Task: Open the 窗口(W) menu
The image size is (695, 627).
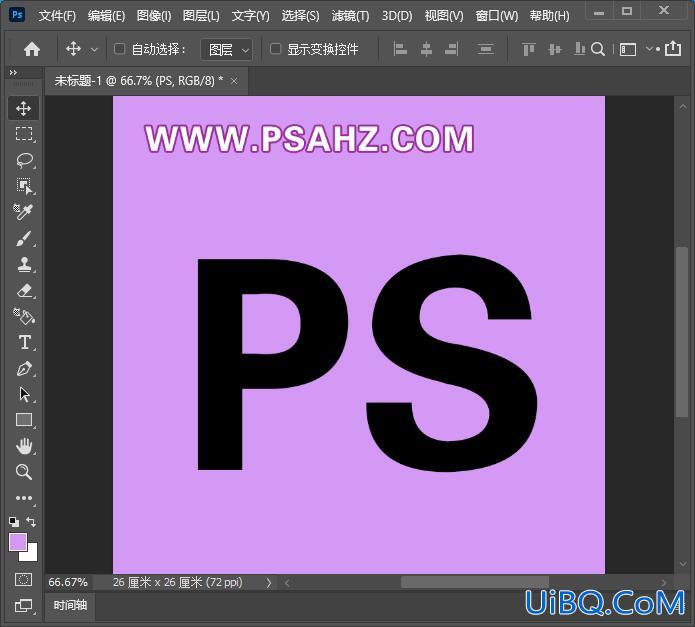Action: [496, 16]
